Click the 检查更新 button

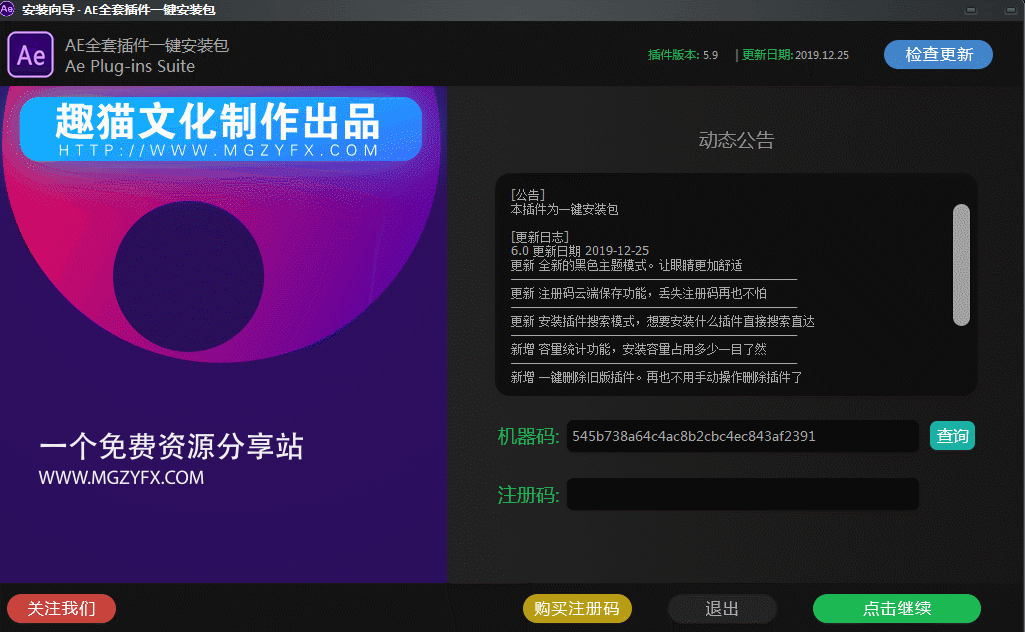[938, 55]
